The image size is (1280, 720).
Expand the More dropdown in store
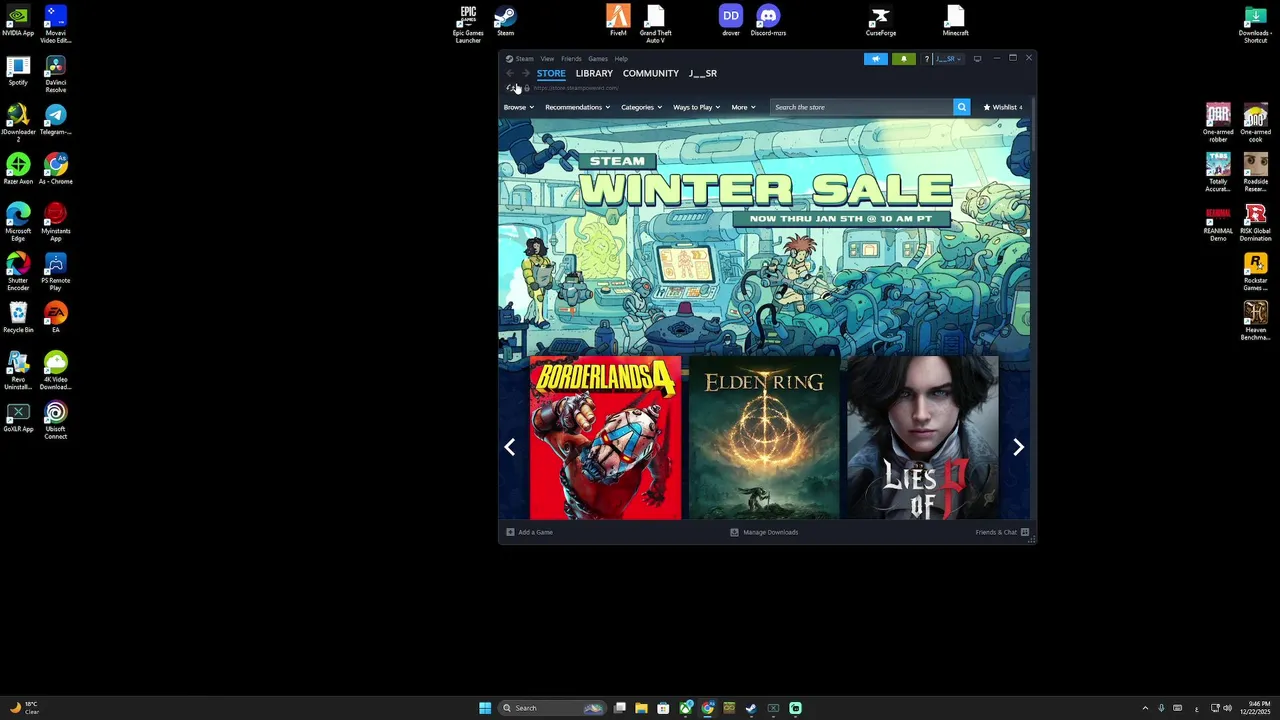tap(743, 107)
